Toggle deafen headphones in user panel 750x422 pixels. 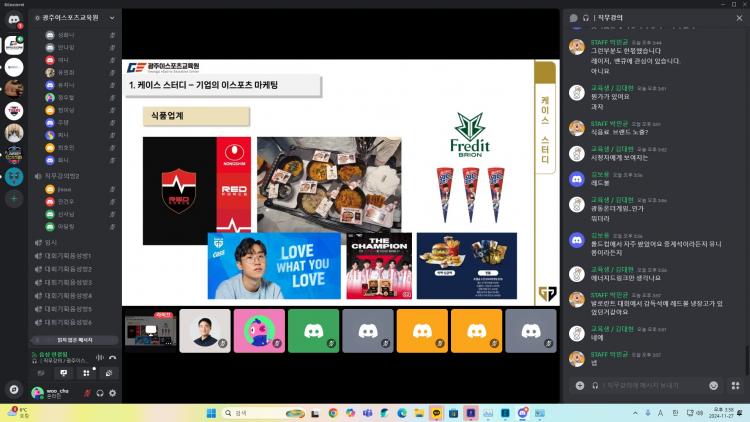coord(100,393)
